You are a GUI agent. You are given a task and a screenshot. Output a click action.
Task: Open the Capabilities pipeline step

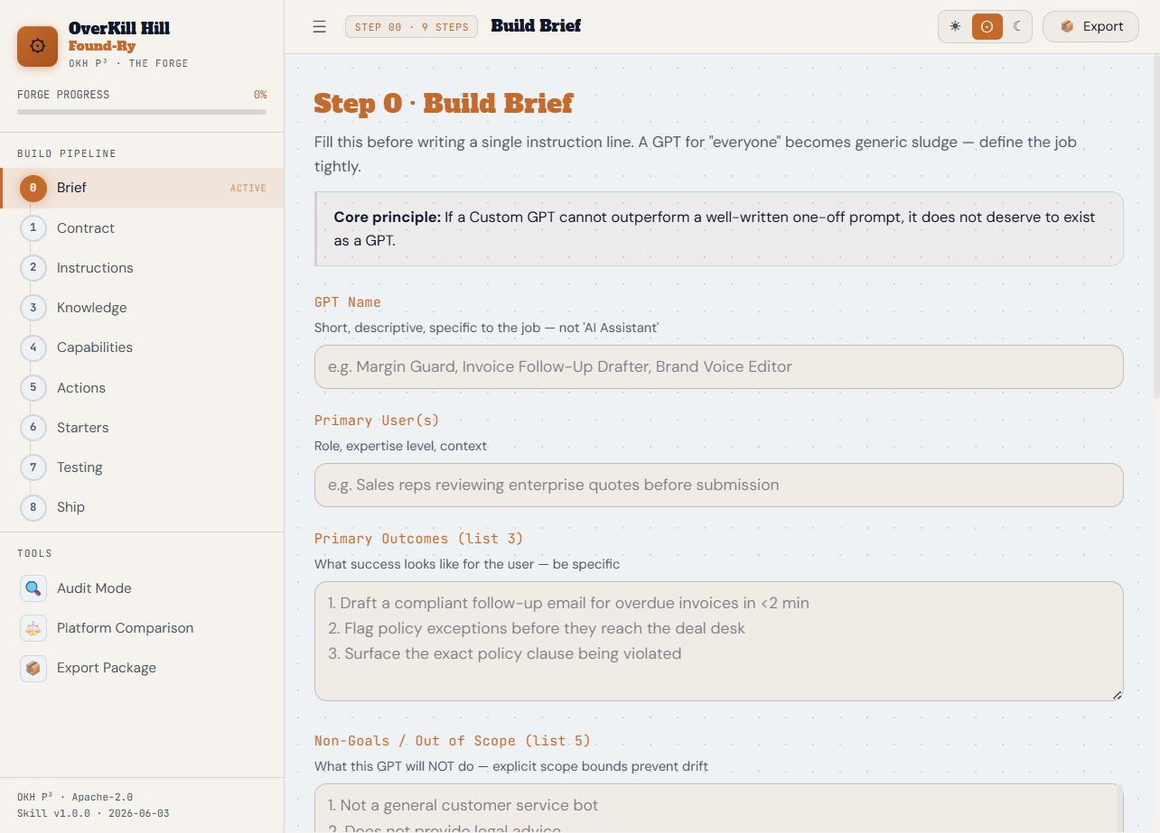142,348
